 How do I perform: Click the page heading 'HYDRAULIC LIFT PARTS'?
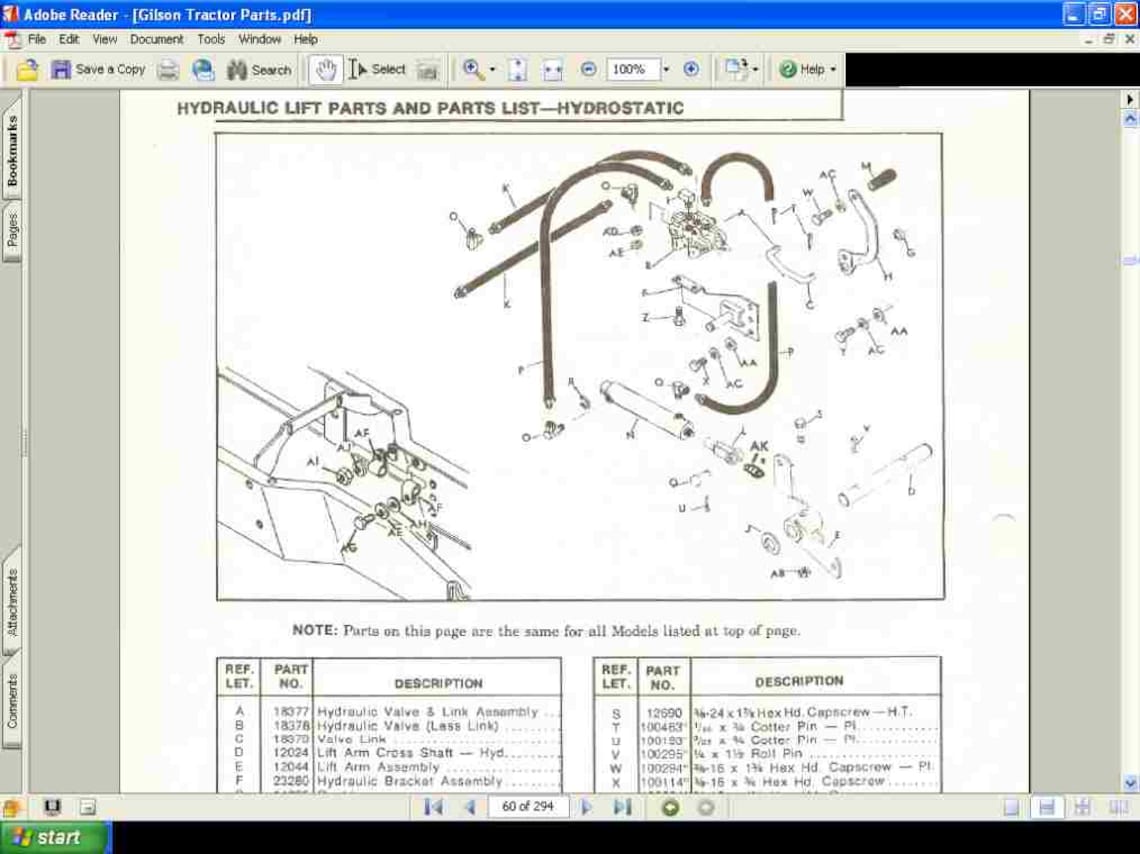430,108
